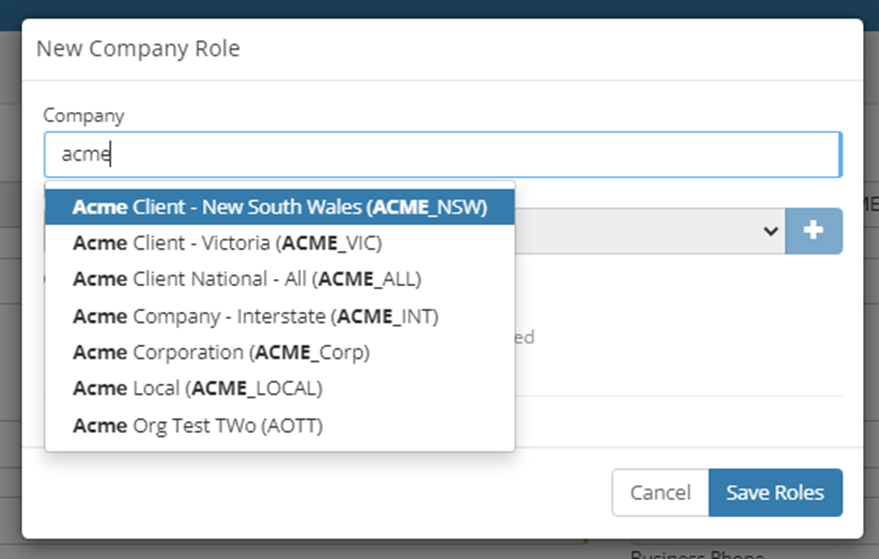Click into the Company search field
The height and width of the screenshot is (559, 879).
442,154
